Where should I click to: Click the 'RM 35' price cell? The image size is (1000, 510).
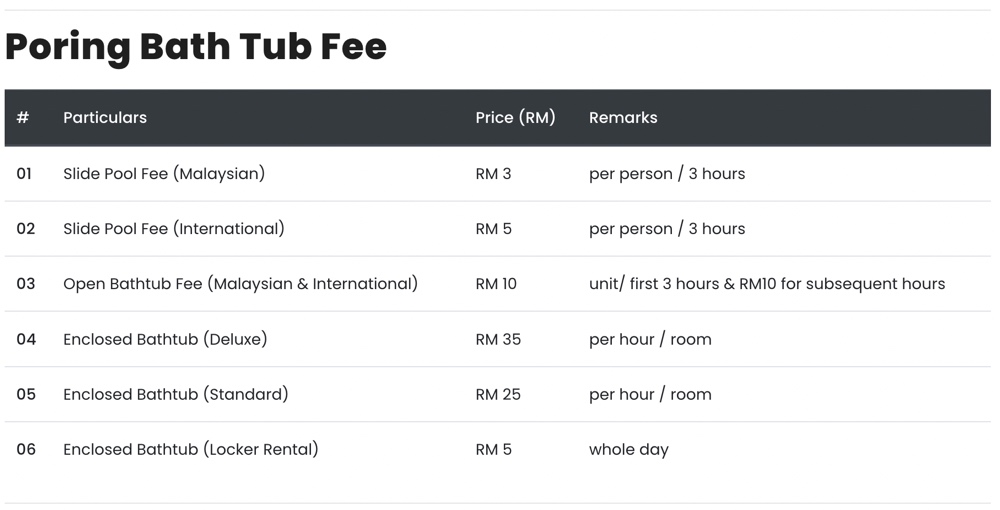click(498, 339)
